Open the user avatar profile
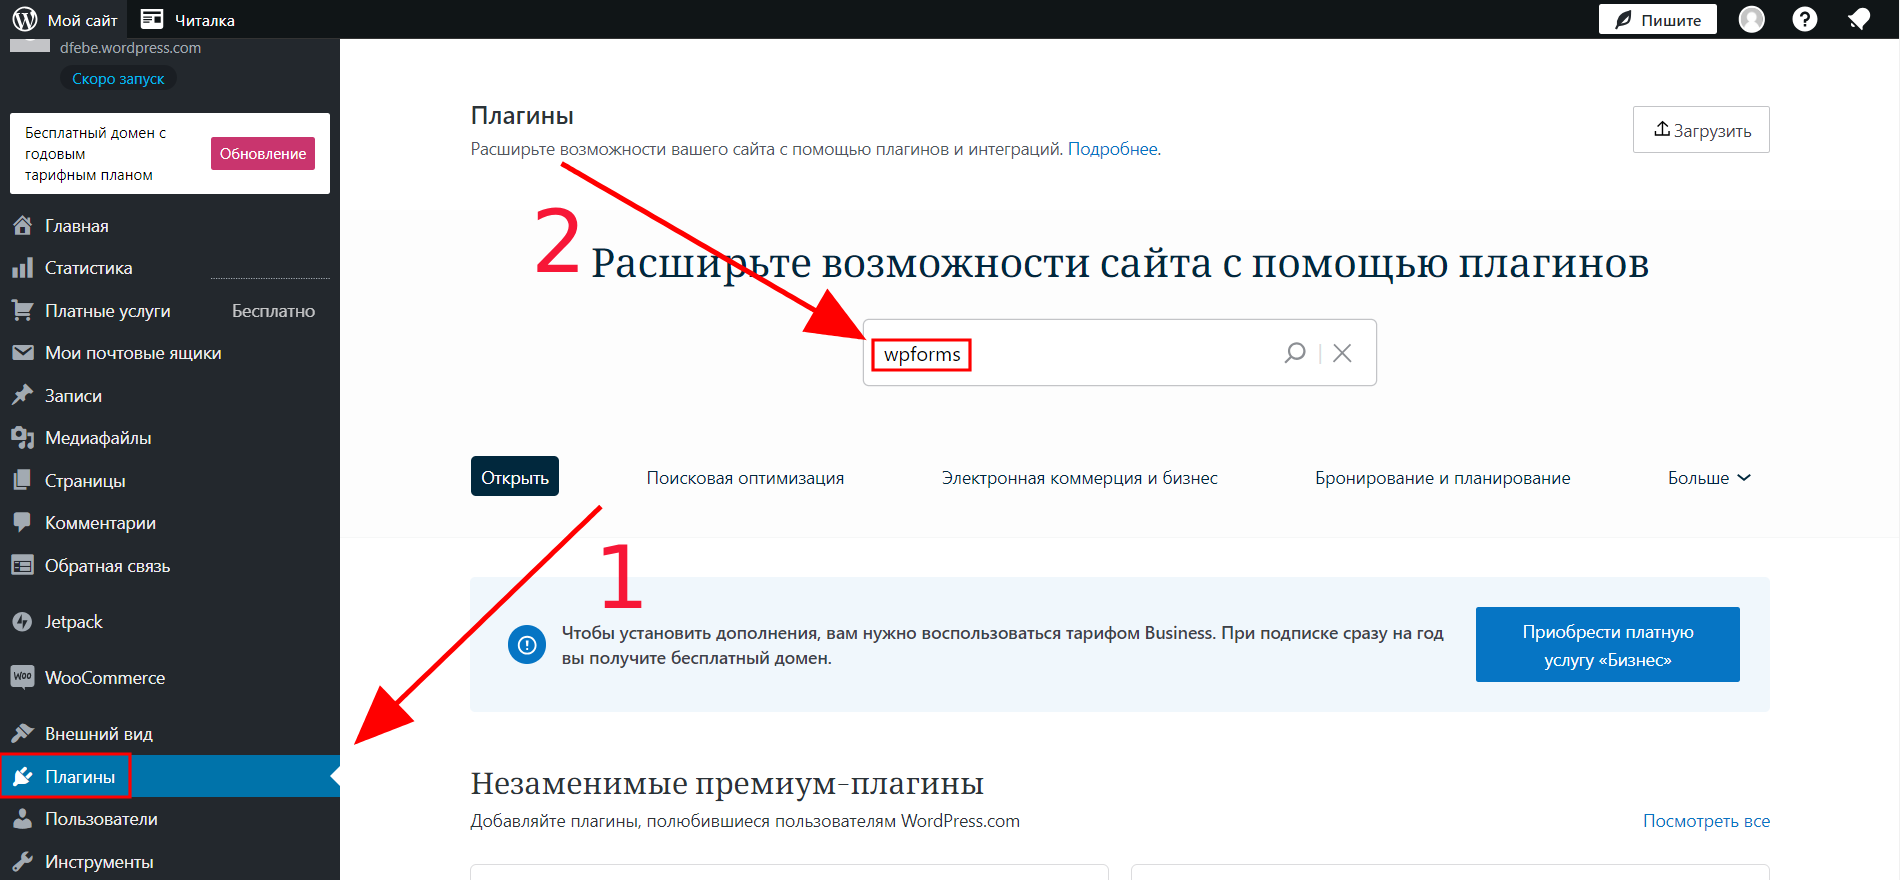 (x=1752, y=19)
